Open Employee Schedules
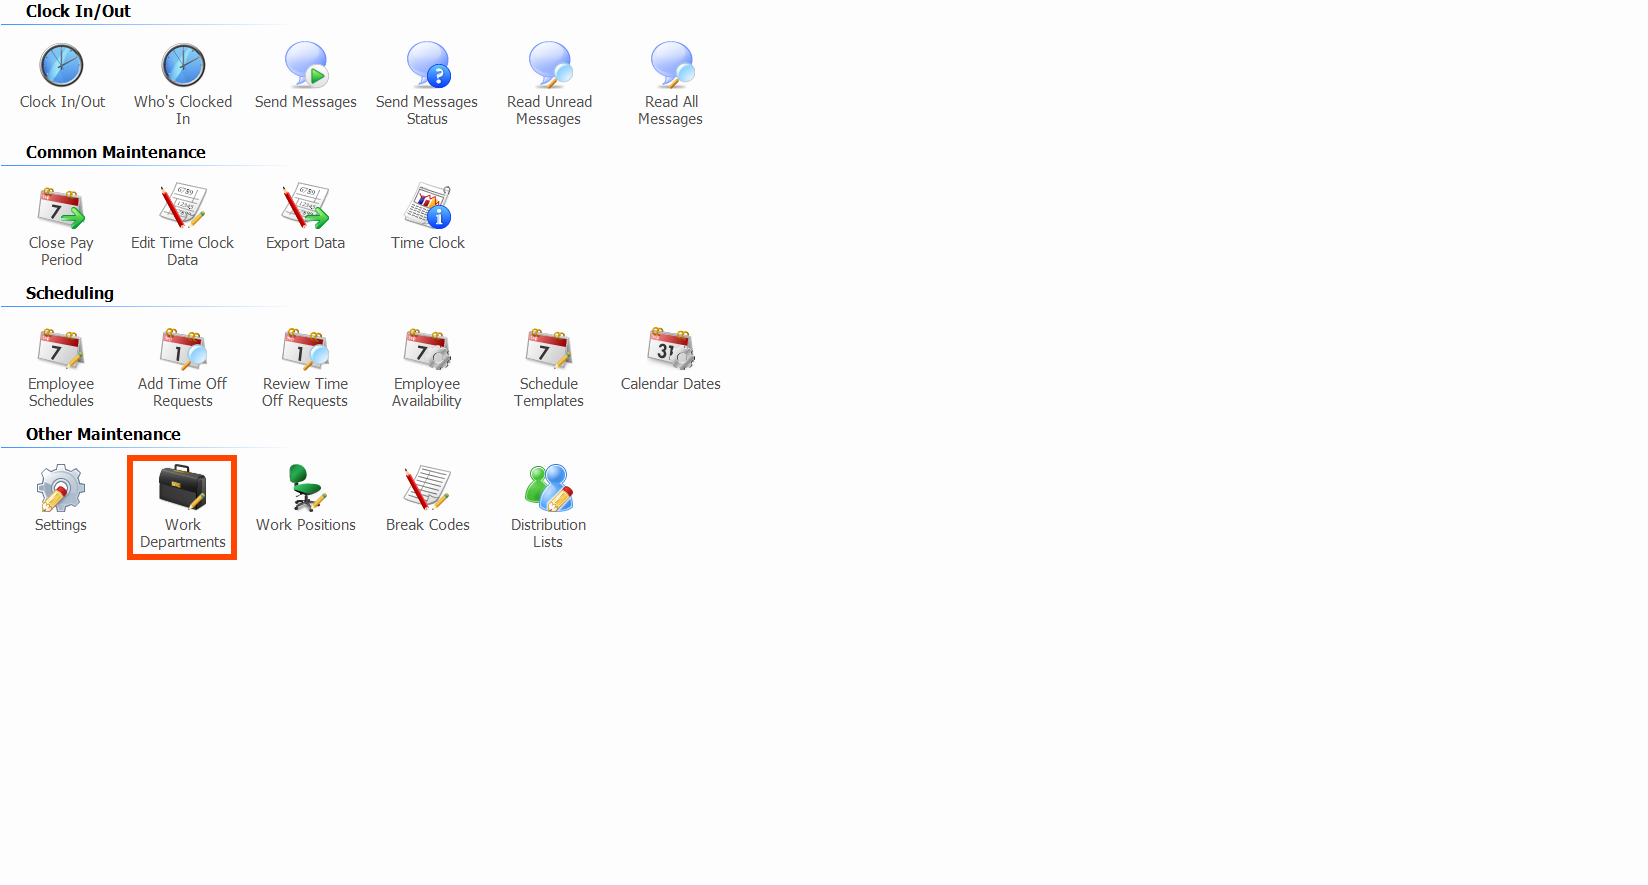Screen dimensions: 1648x885 pyautogui.click(x=61, y=366)
